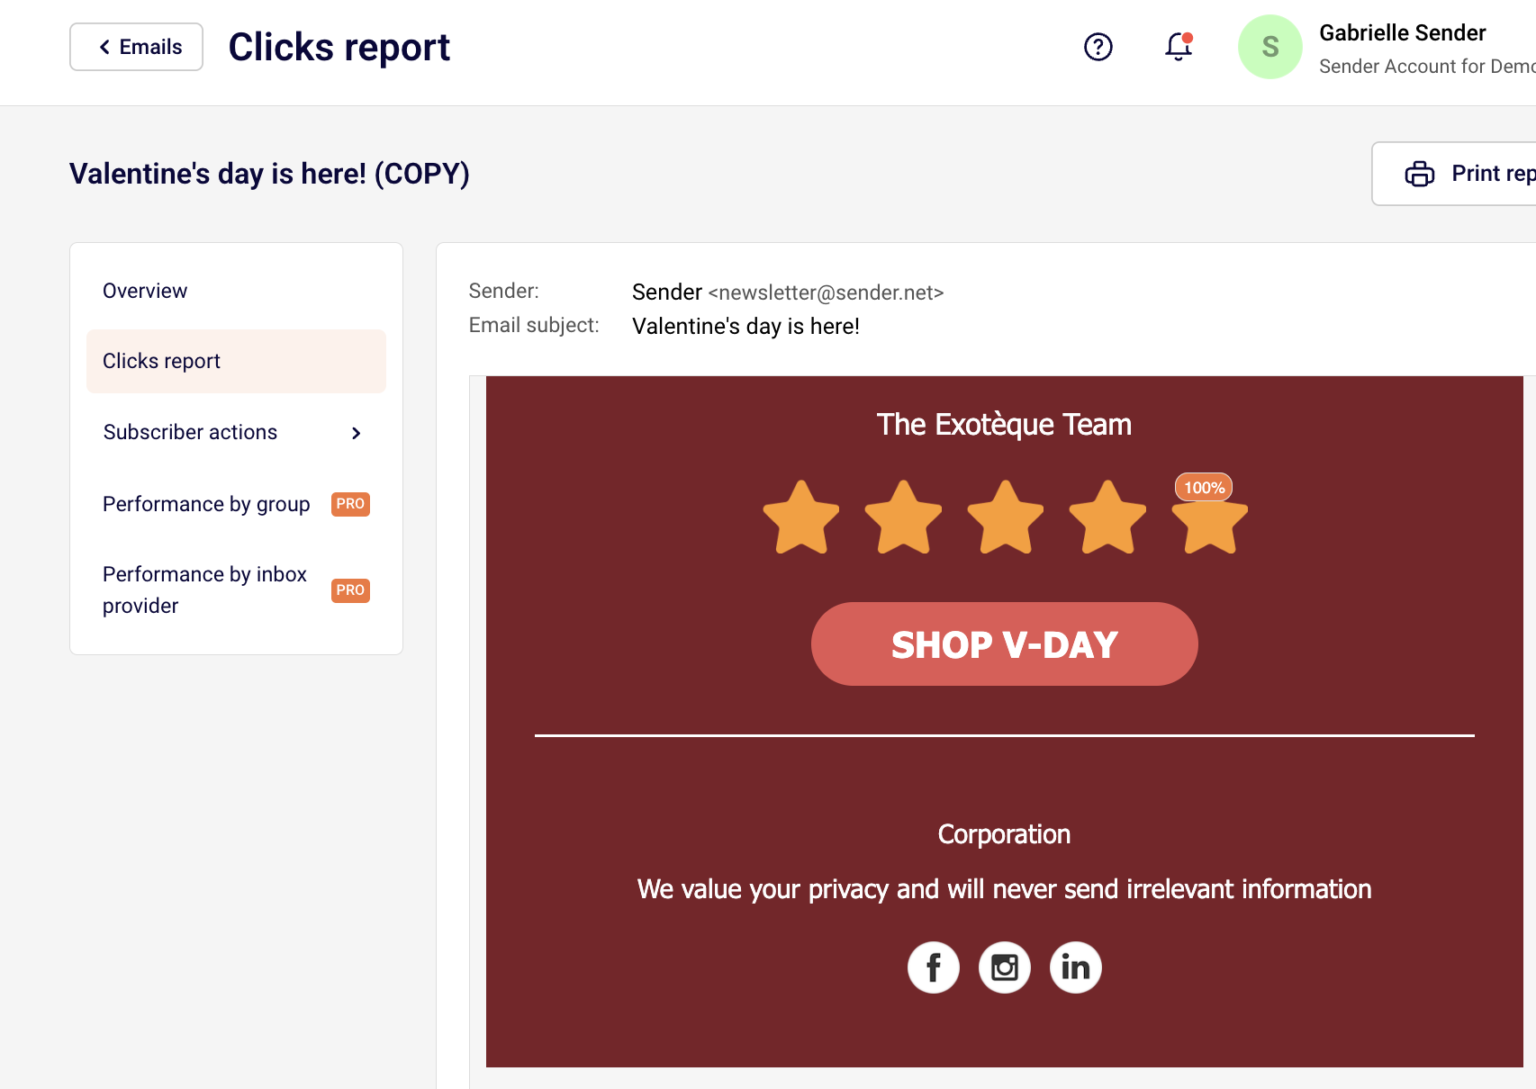Click the campaign title "Valentine's day is here! (COPY)"
1536x1089 pixels.
(269, 174)
